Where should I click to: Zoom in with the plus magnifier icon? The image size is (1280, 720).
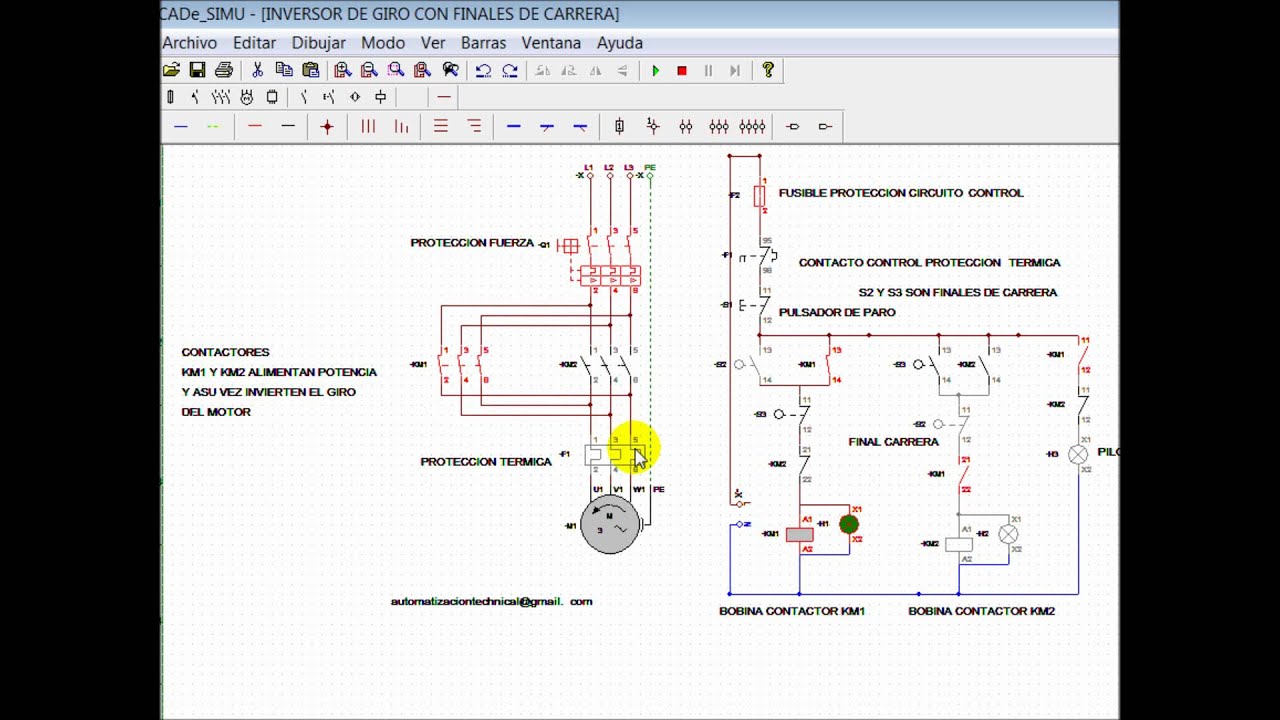[343, 70]
